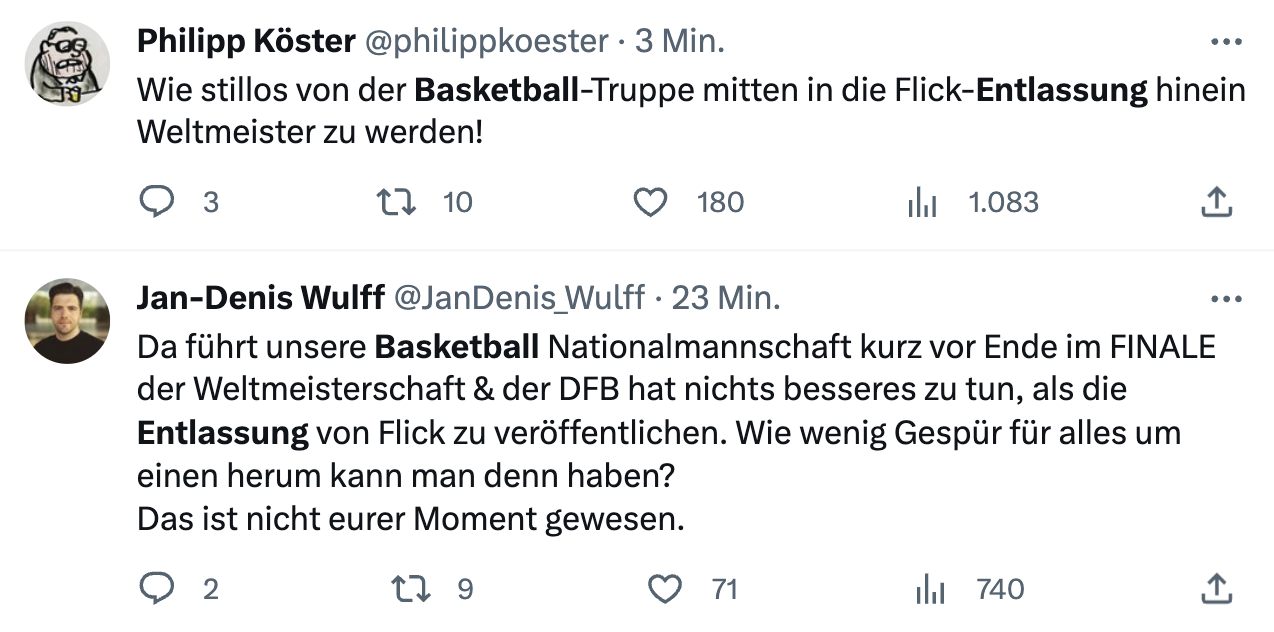The width and height of the screenshot is (1274, 632).
Task: Like Philipp Köster's basketball tweet
Action: coord(651,203)
